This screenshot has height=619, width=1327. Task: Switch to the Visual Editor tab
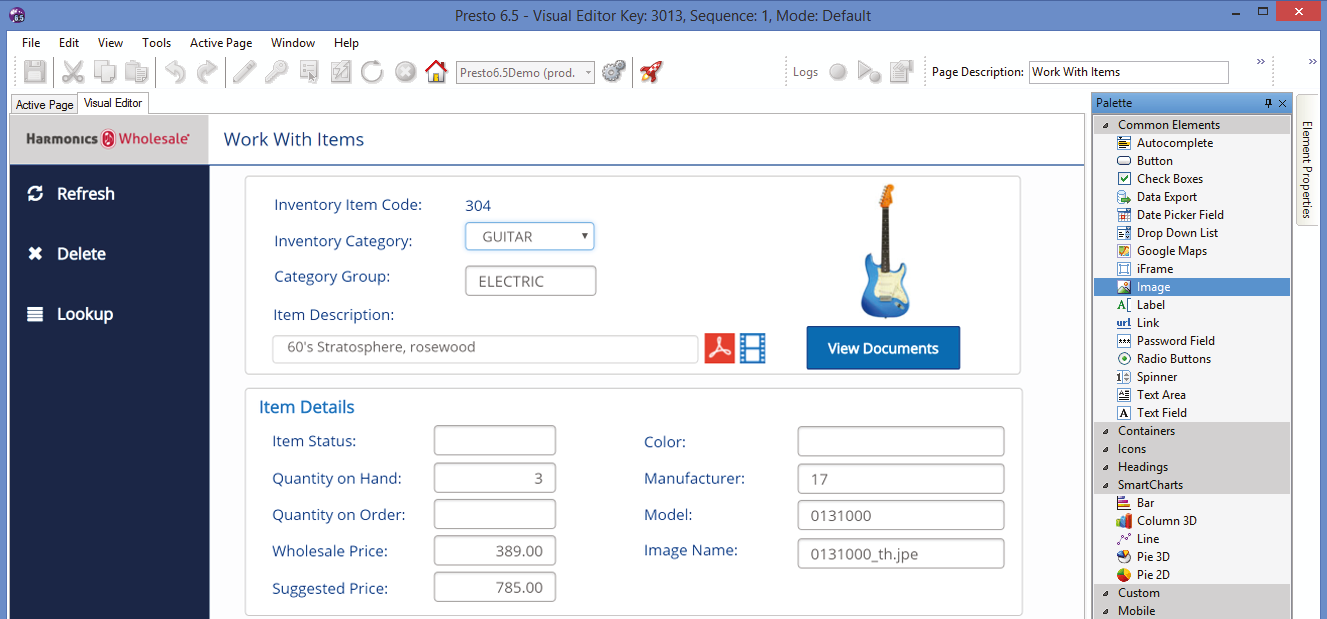(x=113, y=103)
